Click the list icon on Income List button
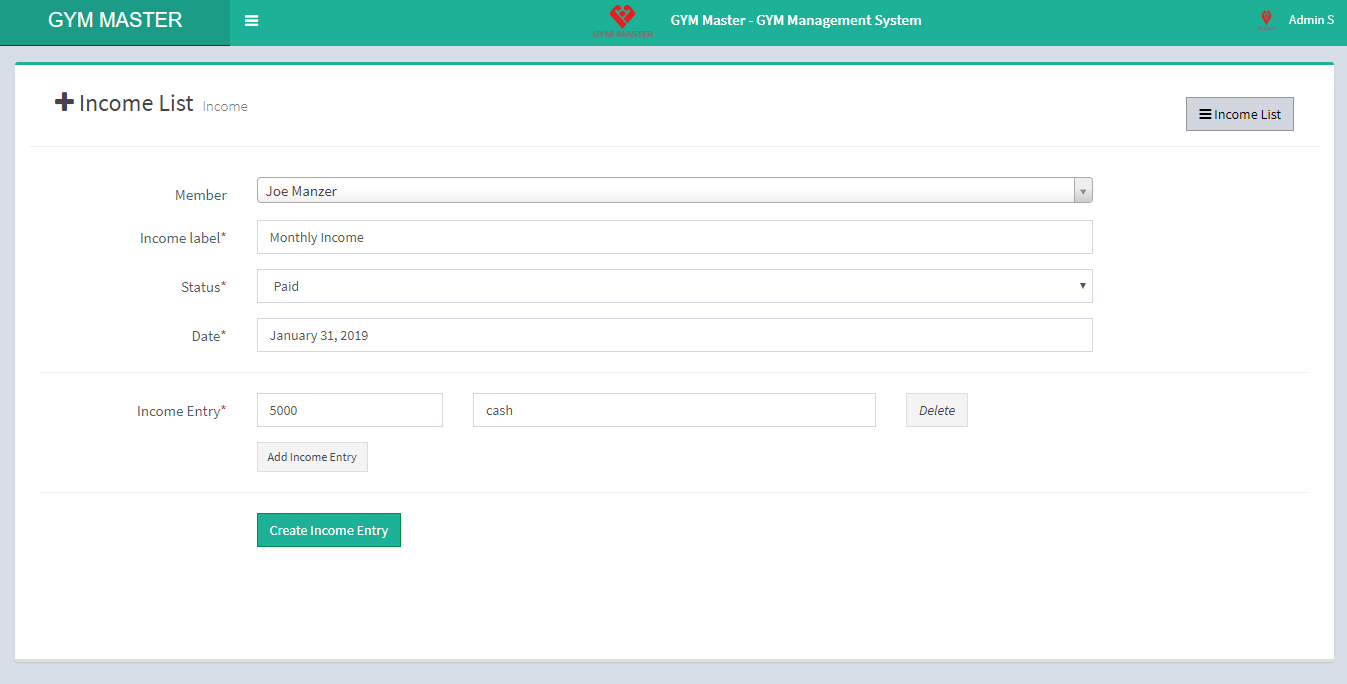1347x684 pixels. (1205, 114)
